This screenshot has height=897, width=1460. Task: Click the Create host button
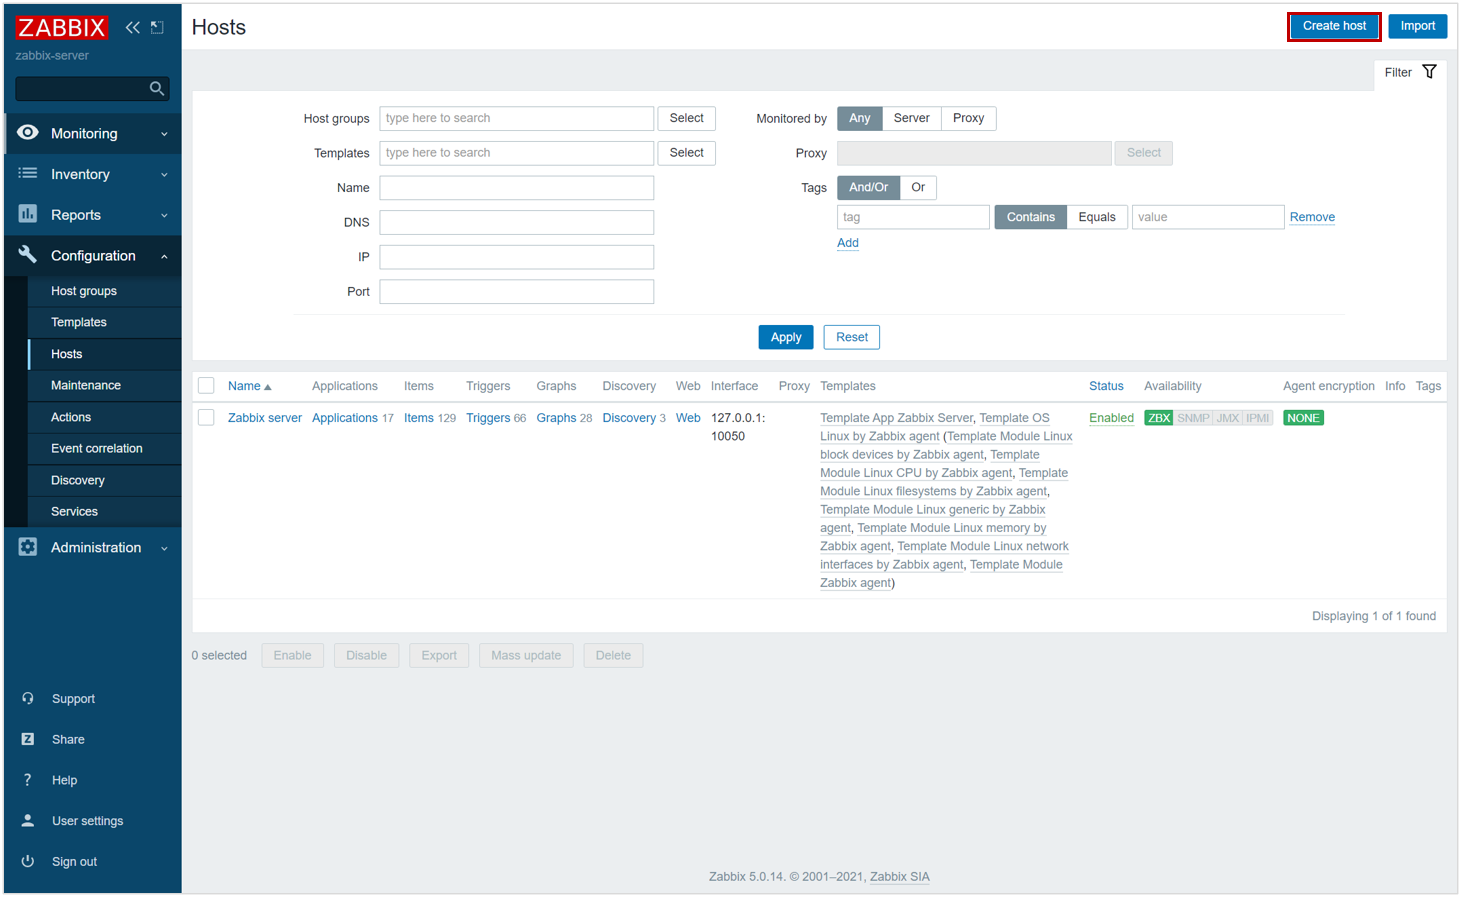pyautogui.click(x=1334, y=26)
